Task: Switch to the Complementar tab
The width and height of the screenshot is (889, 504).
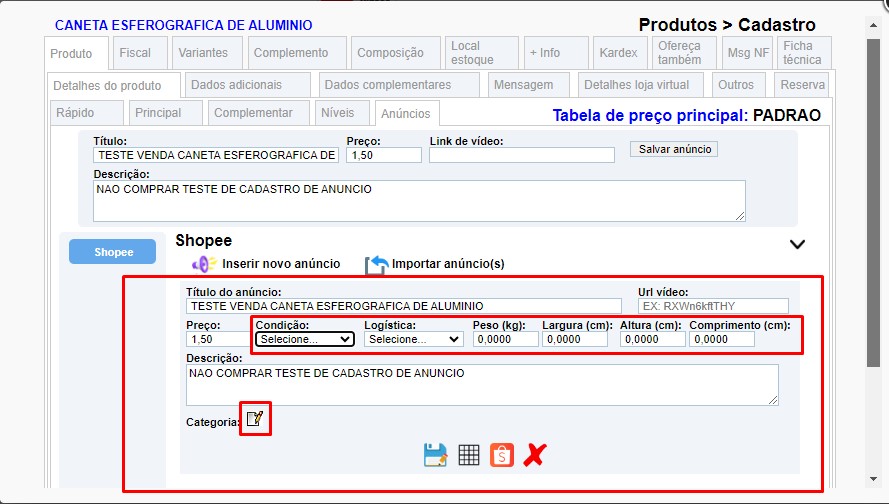Action: point(259,113)
